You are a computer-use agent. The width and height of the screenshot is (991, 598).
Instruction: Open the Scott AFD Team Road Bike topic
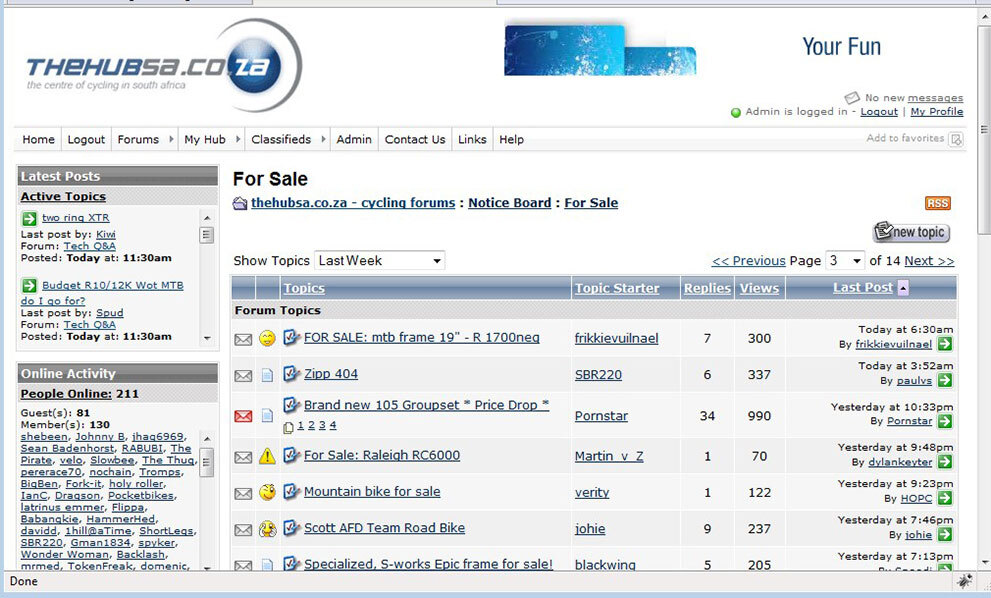(x=384, y=528)
